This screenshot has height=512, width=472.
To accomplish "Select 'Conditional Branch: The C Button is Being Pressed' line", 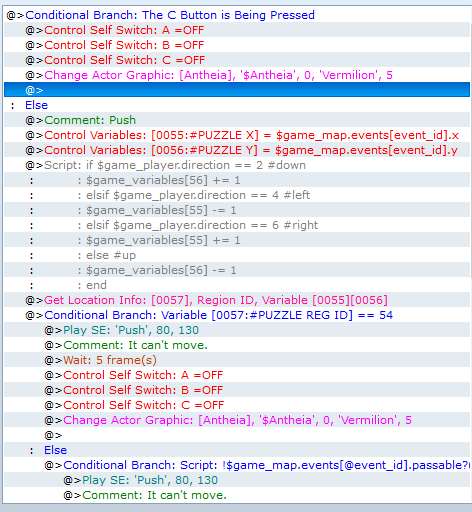I will [237, 15].
